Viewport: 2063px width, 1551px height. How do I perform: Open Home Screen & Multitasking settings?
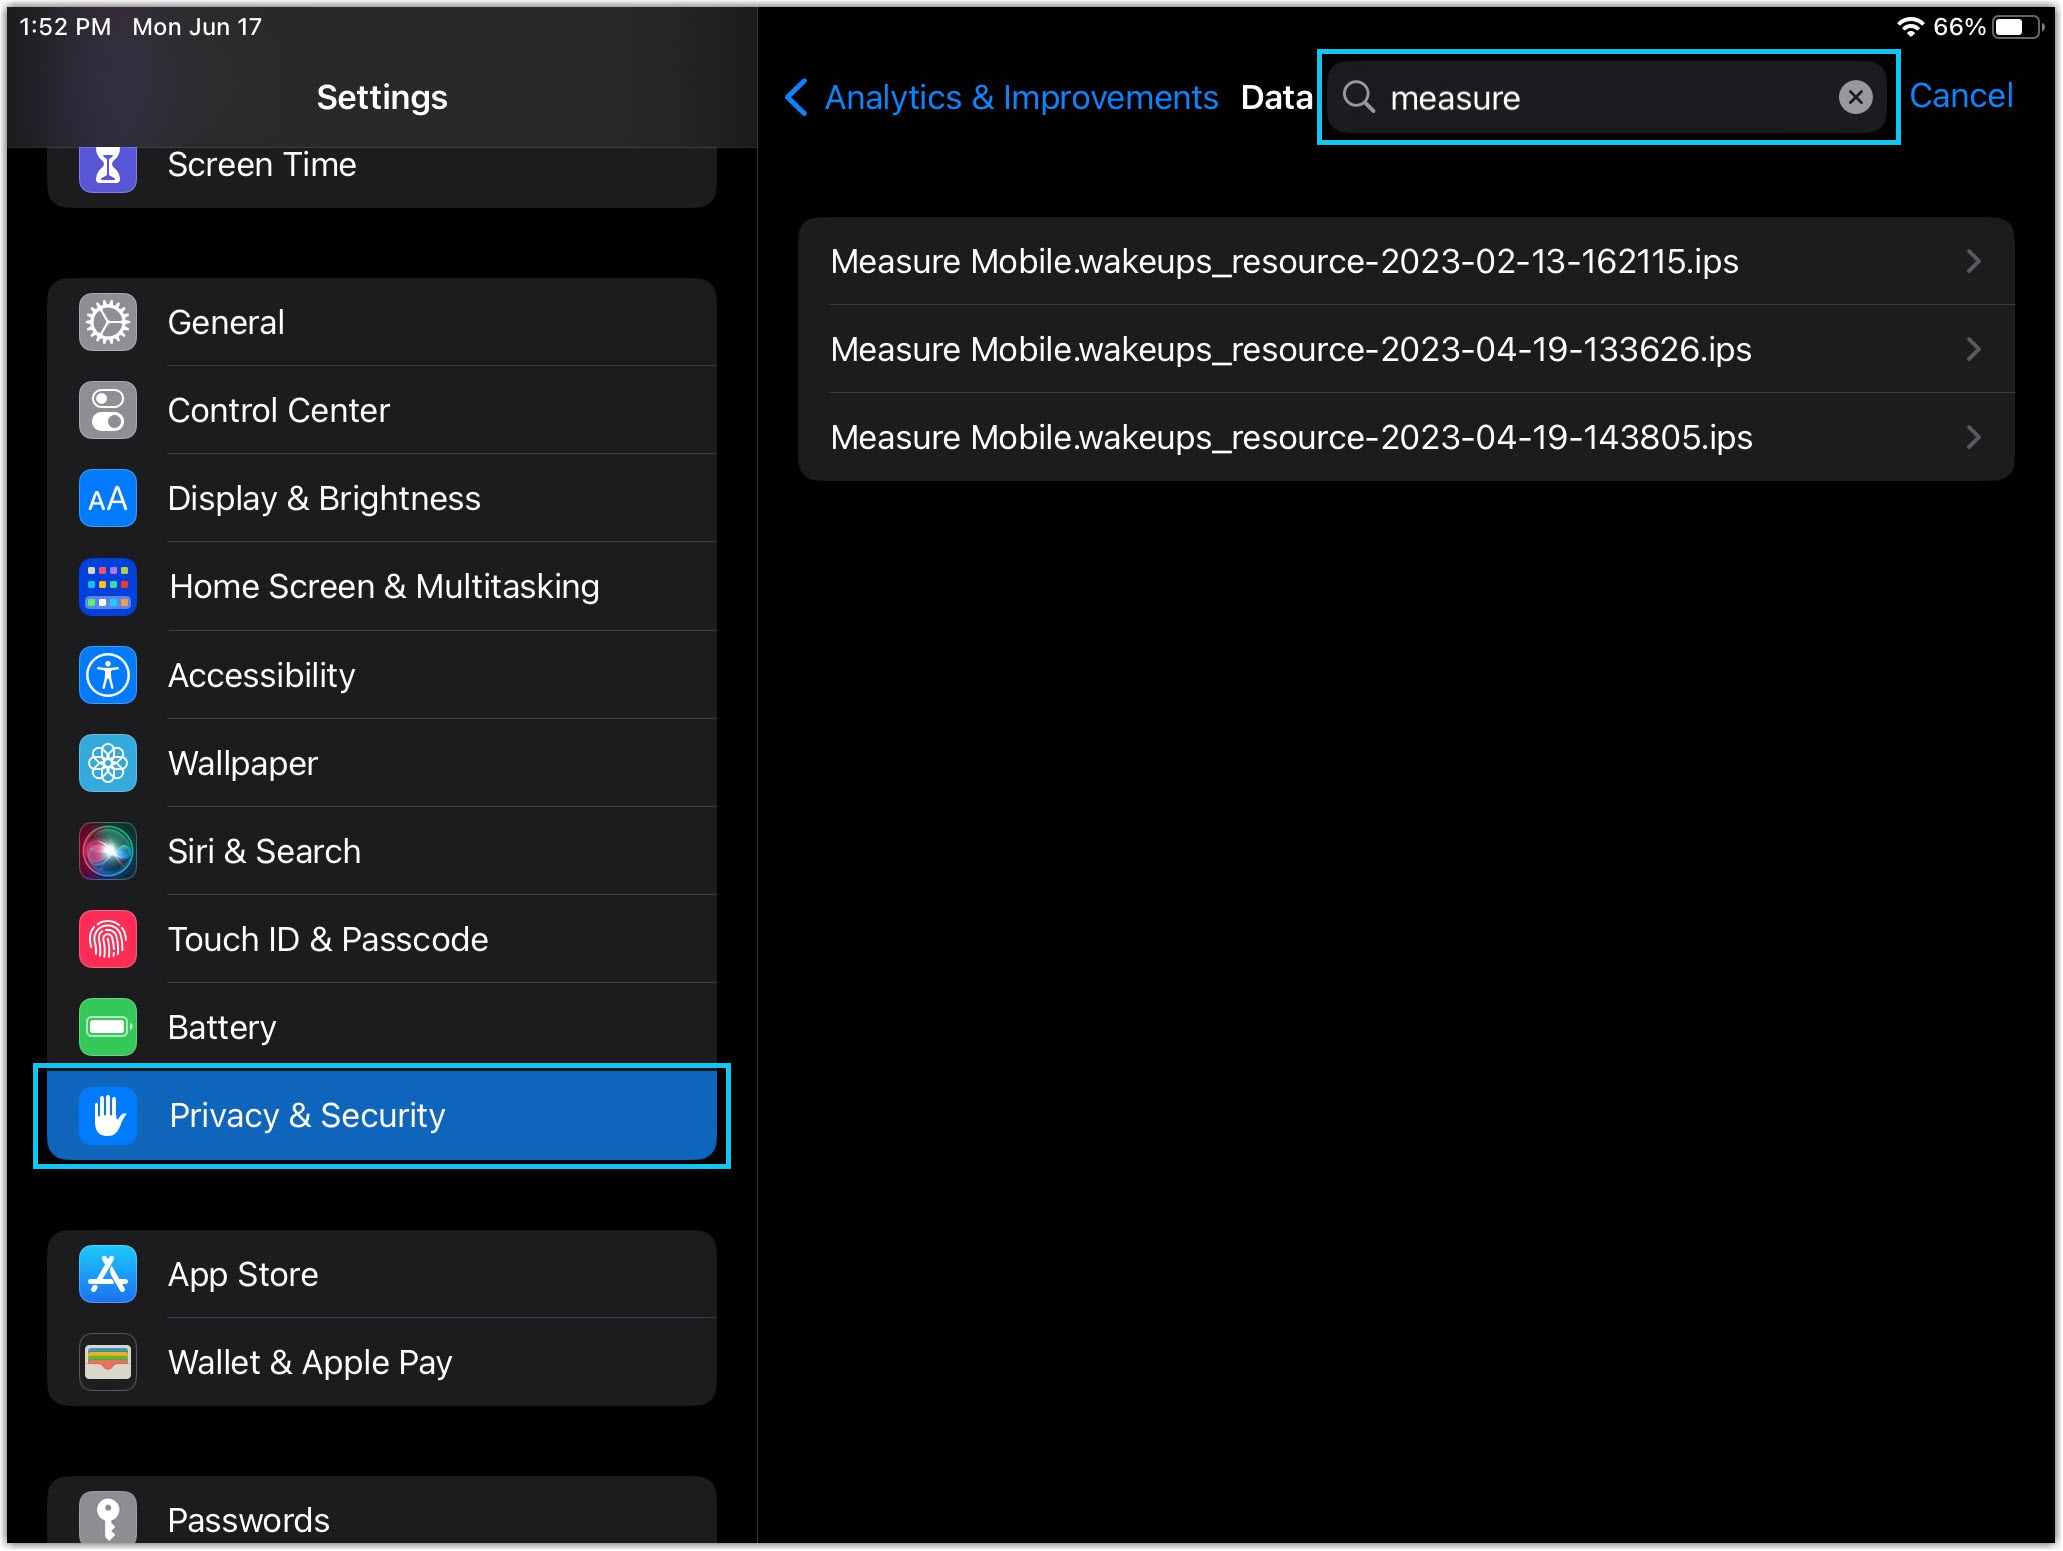(382, 587)
